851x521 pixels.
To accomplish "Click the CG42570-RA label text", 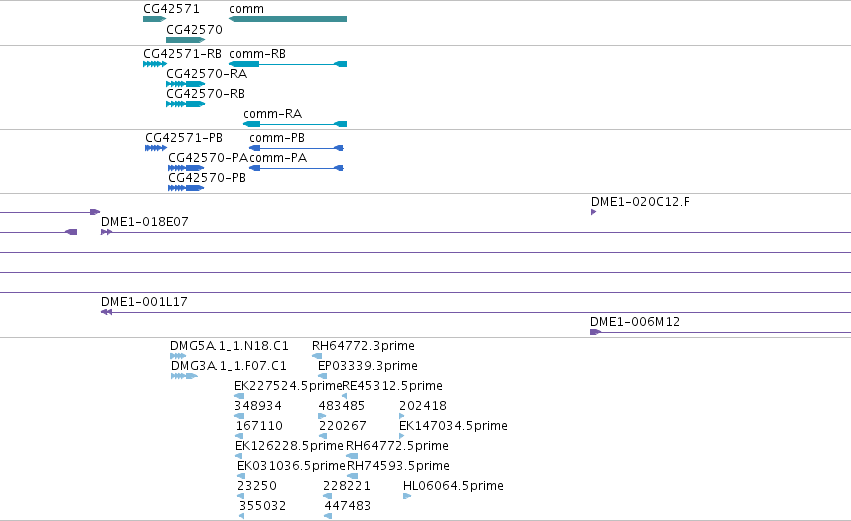I will 206,74.
